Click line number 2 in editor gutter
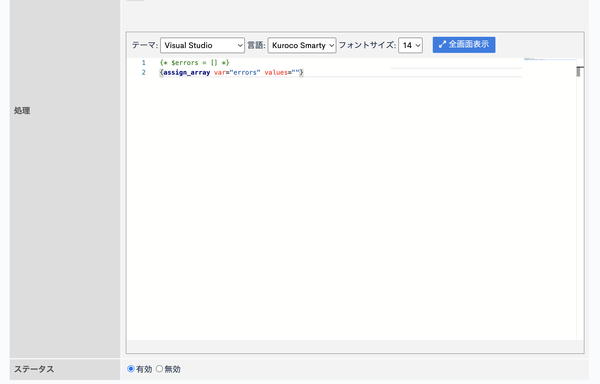The width and height of the screenshot is (600, 384). [x=143, y=72]
